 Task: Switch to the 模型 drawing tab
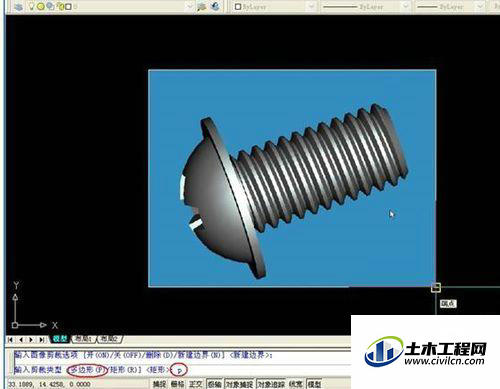[x=60, y=339]
